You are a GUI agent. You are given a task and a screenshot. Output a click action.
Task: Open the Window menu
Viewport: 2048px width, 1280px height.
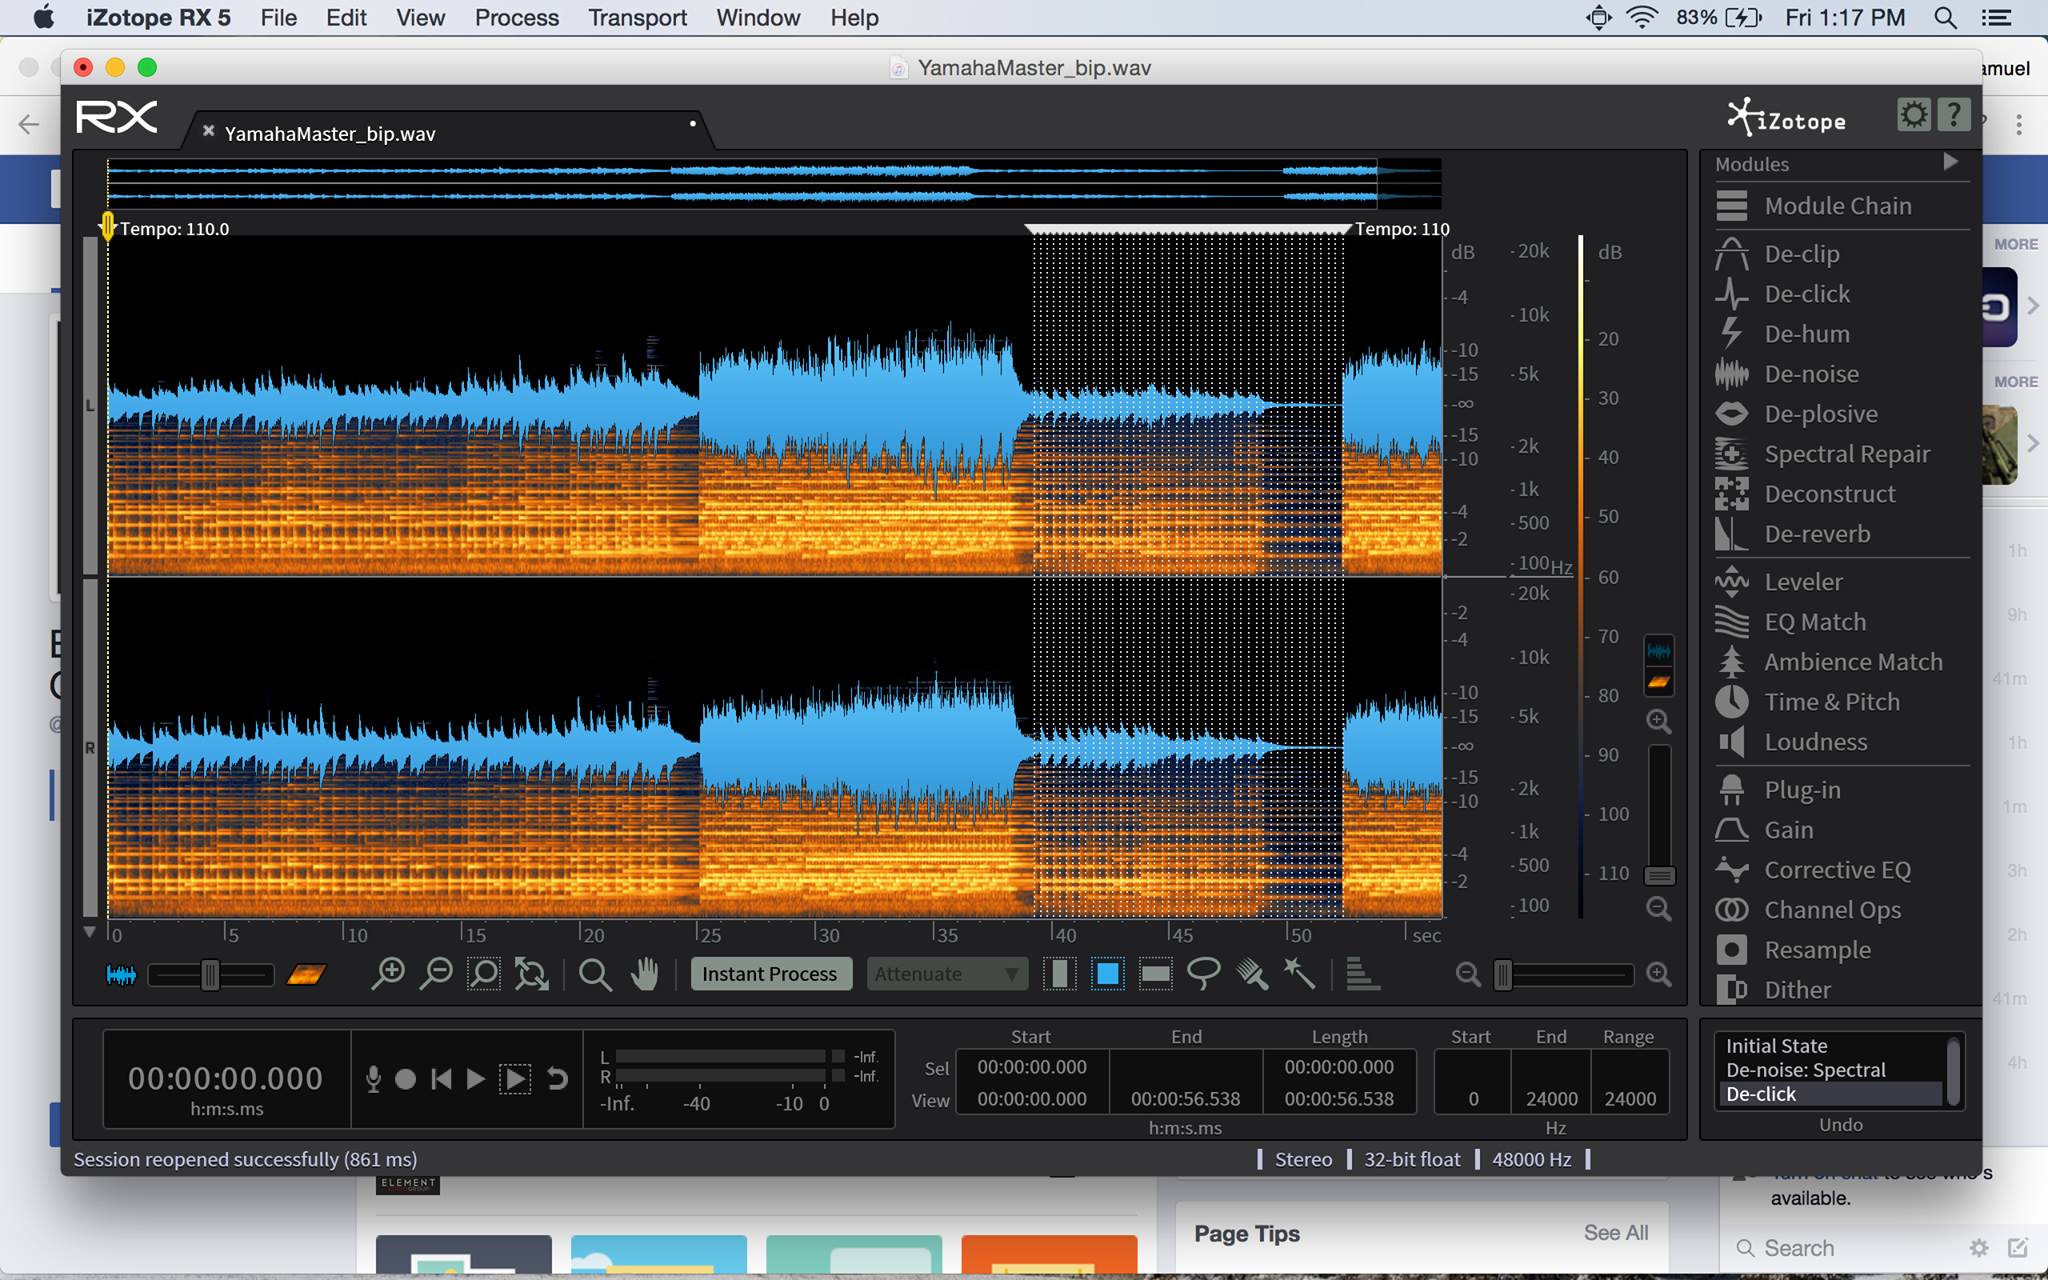click(x=758, y=18)
